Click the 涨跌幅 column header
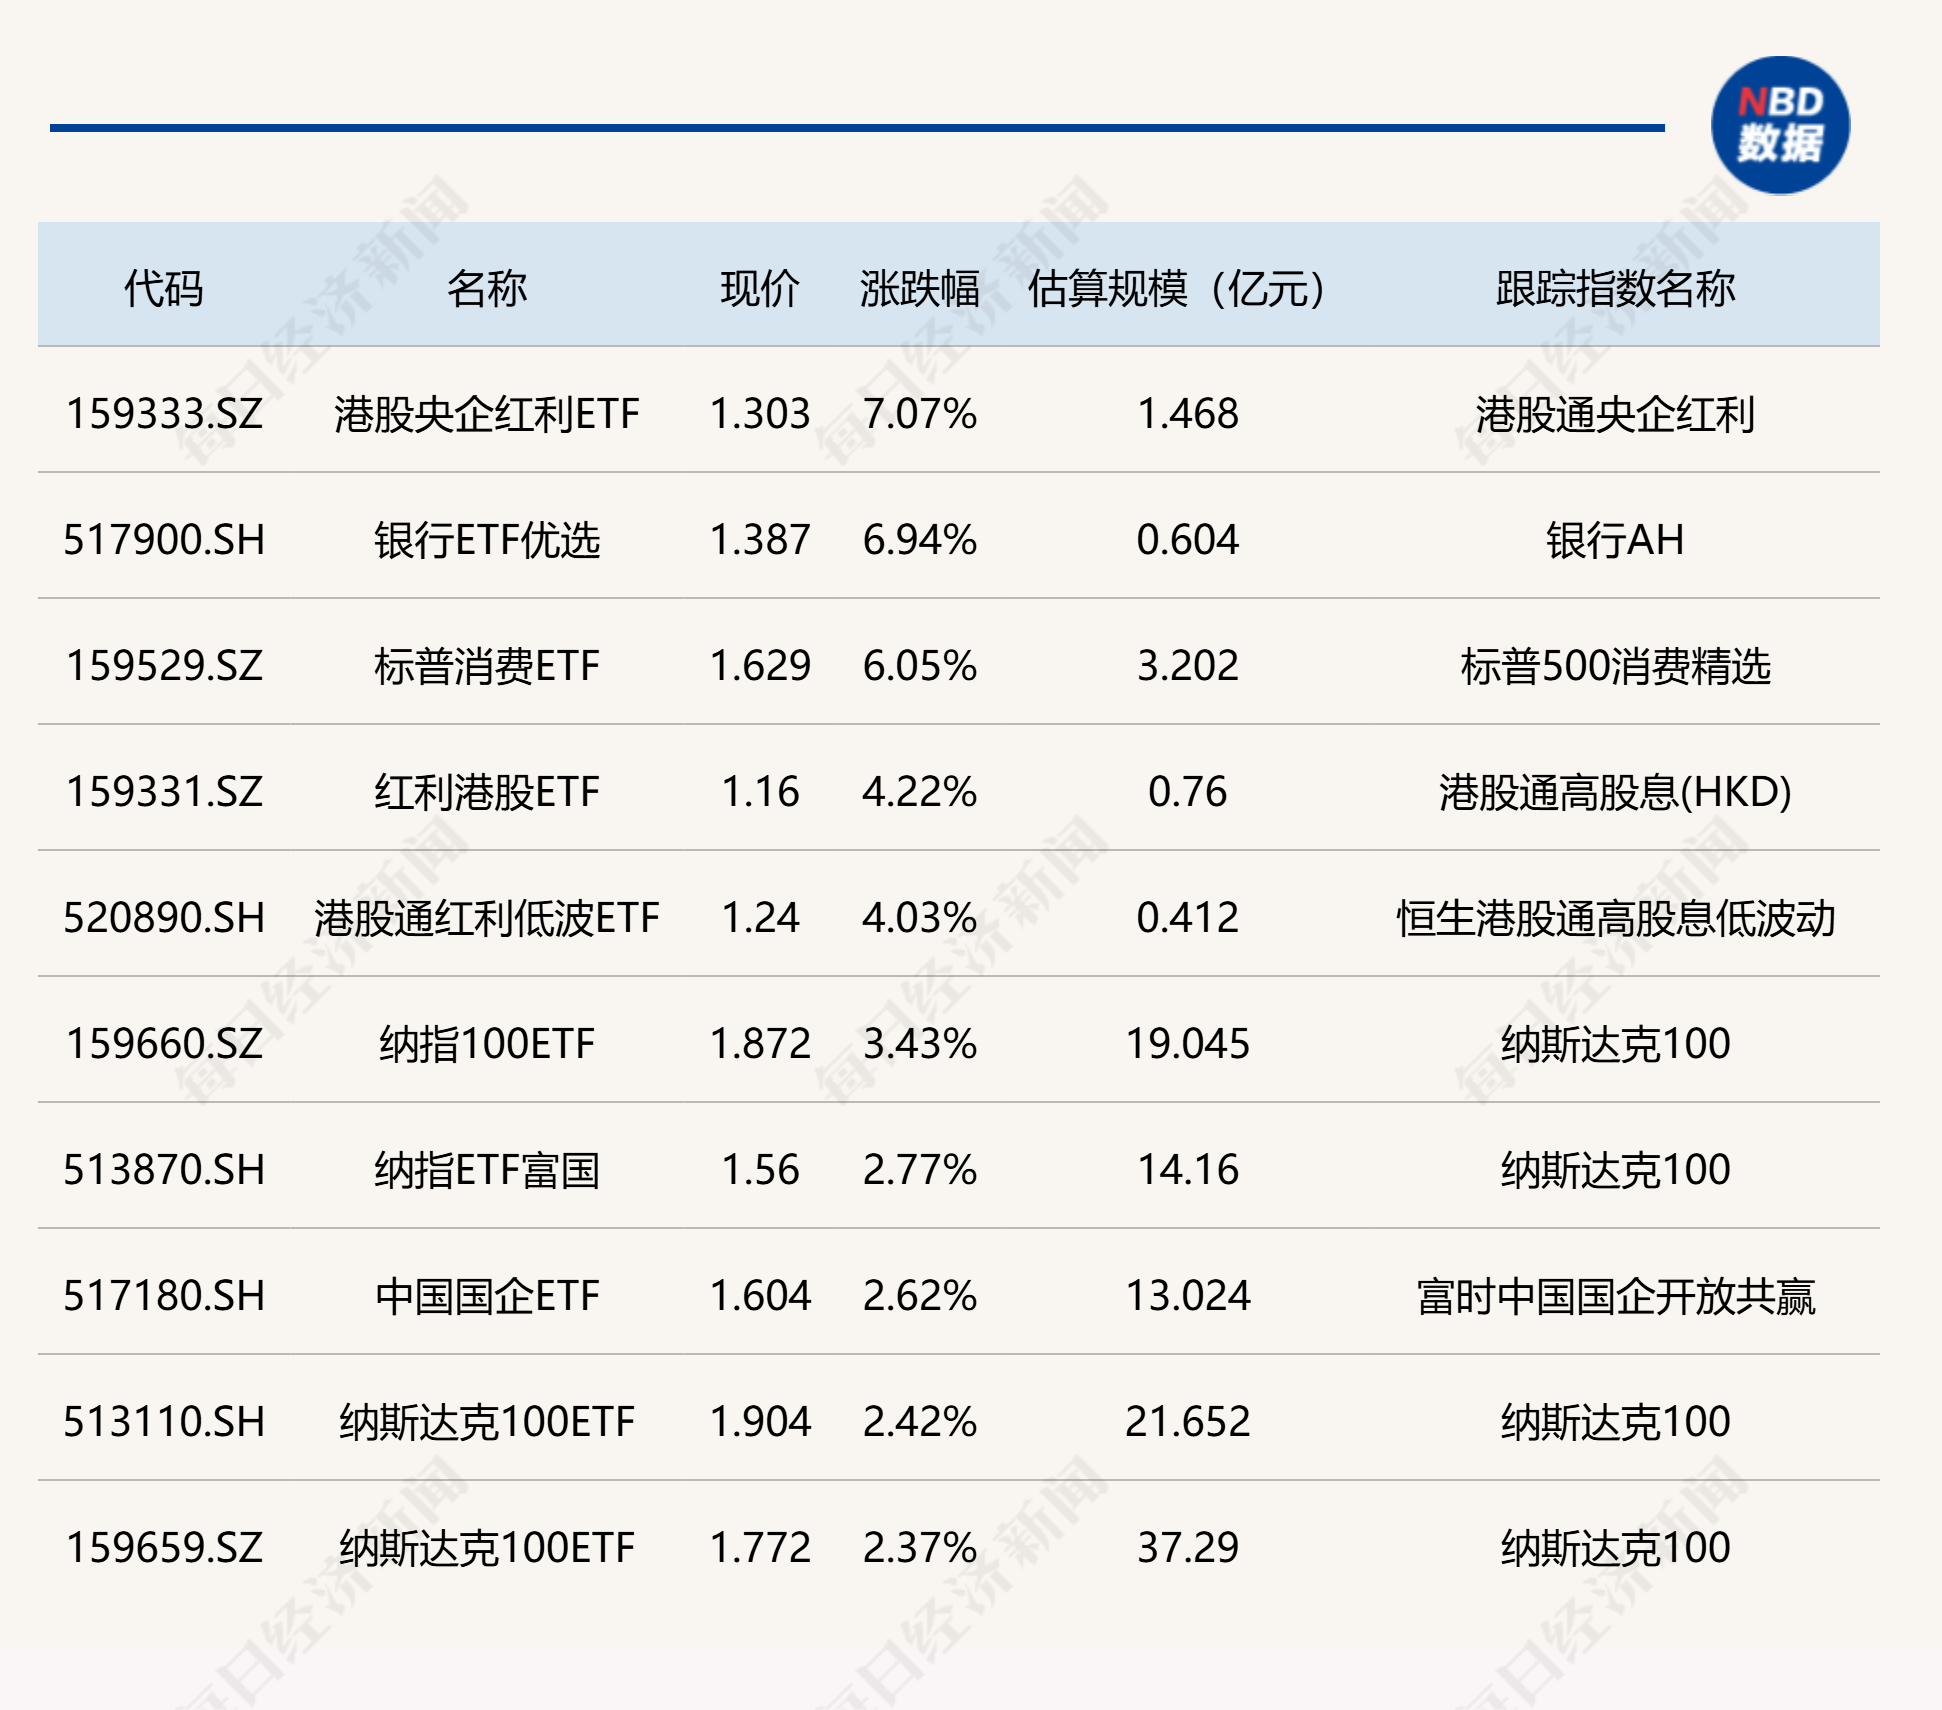This screenshot has width=1942, height=1710. coord(919,289)
